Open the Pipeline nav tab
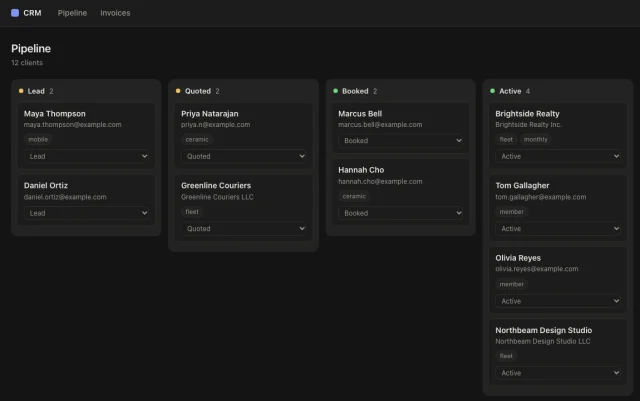The image size is (640, 401). tap(72, 13)
